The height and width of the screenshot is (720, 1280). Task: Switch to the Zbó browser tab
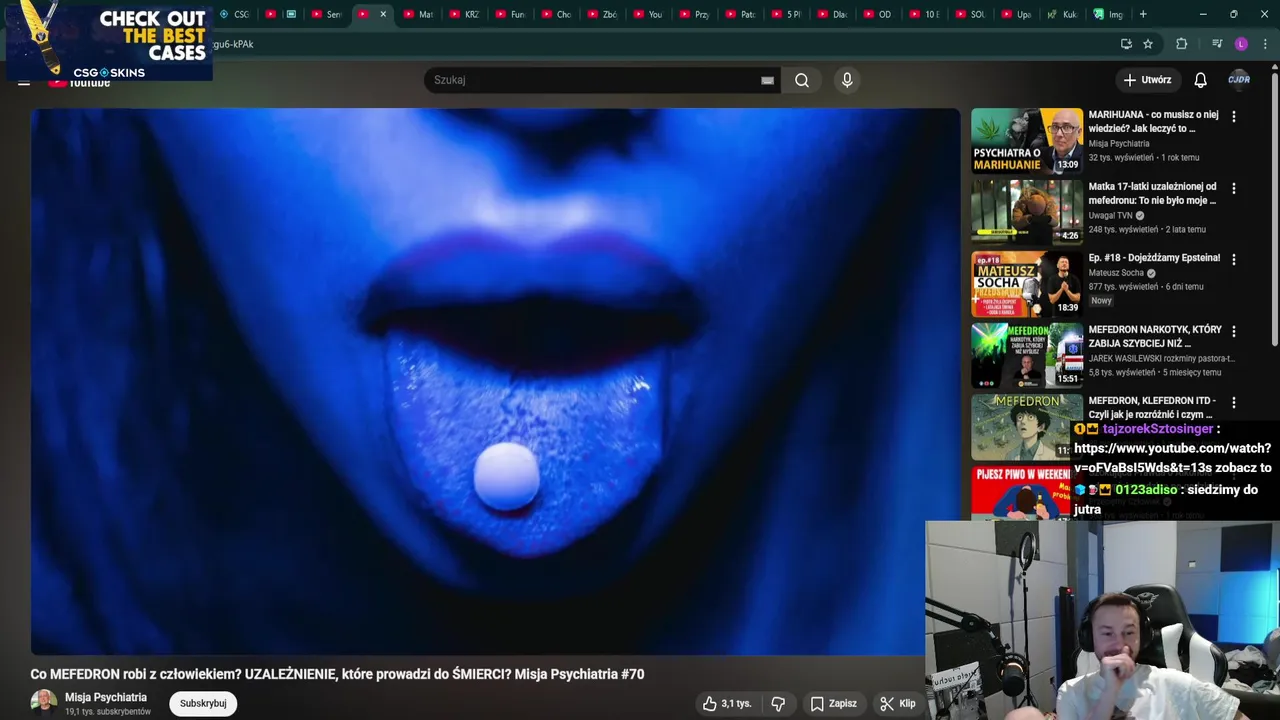click(x=602, y=14)
